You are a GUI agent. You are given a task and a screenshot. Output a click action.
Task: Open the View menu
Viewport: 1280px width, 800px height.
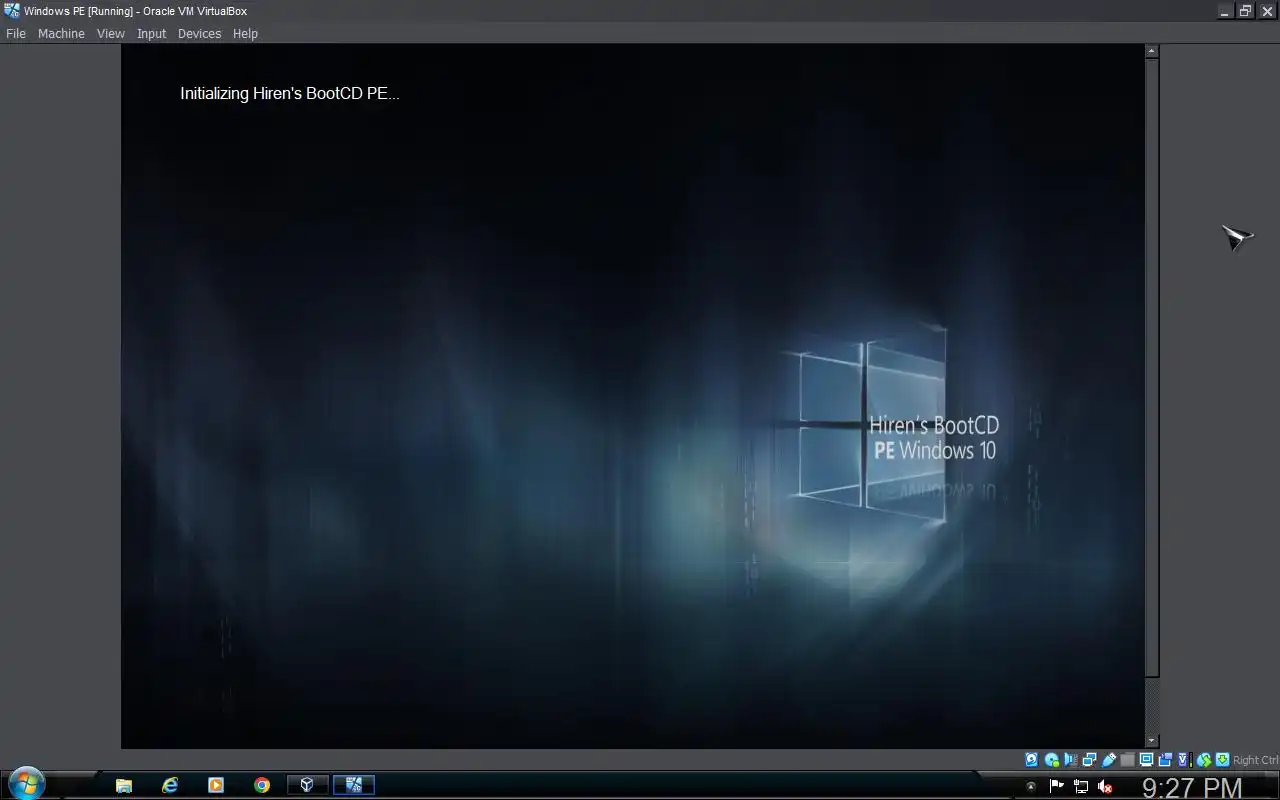[110, 33]
